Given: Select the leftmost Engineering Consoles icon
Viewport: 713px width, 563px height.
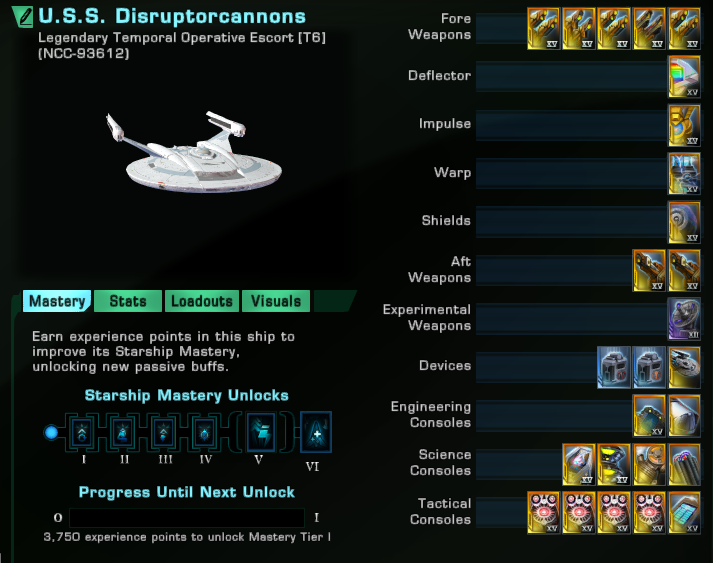Looking at the screenshot, I should click(649, 416).
